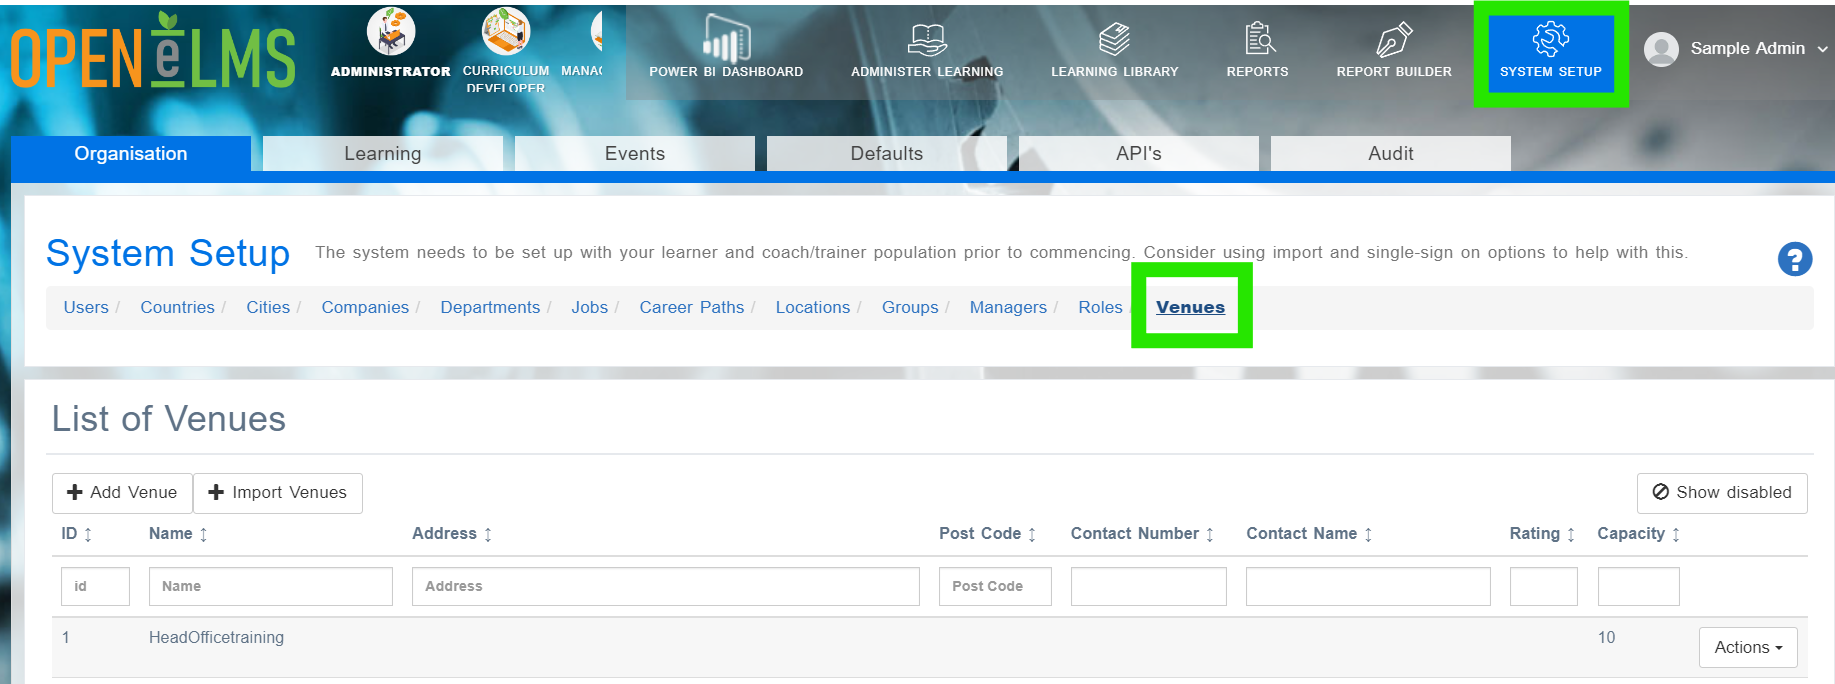This screenshot has width=1835, height=684.
Task: Open the Departments link
Action: [x=490, y=307]
